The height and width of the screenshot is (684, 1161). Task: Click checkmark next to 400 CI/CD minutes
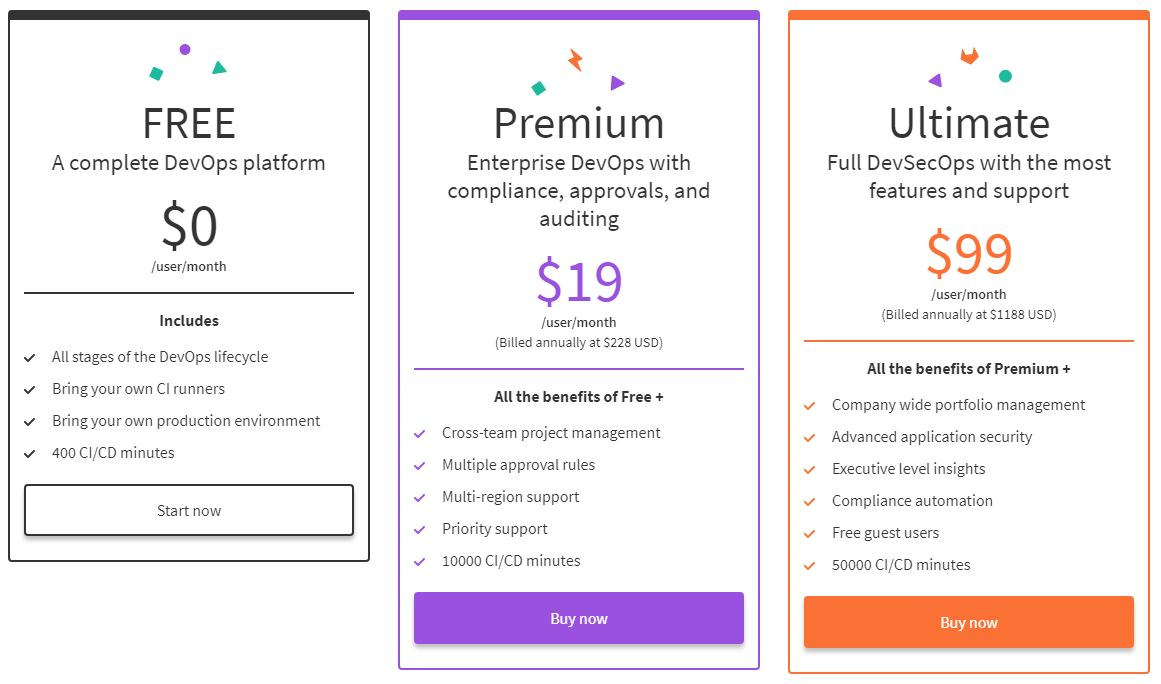30,454
